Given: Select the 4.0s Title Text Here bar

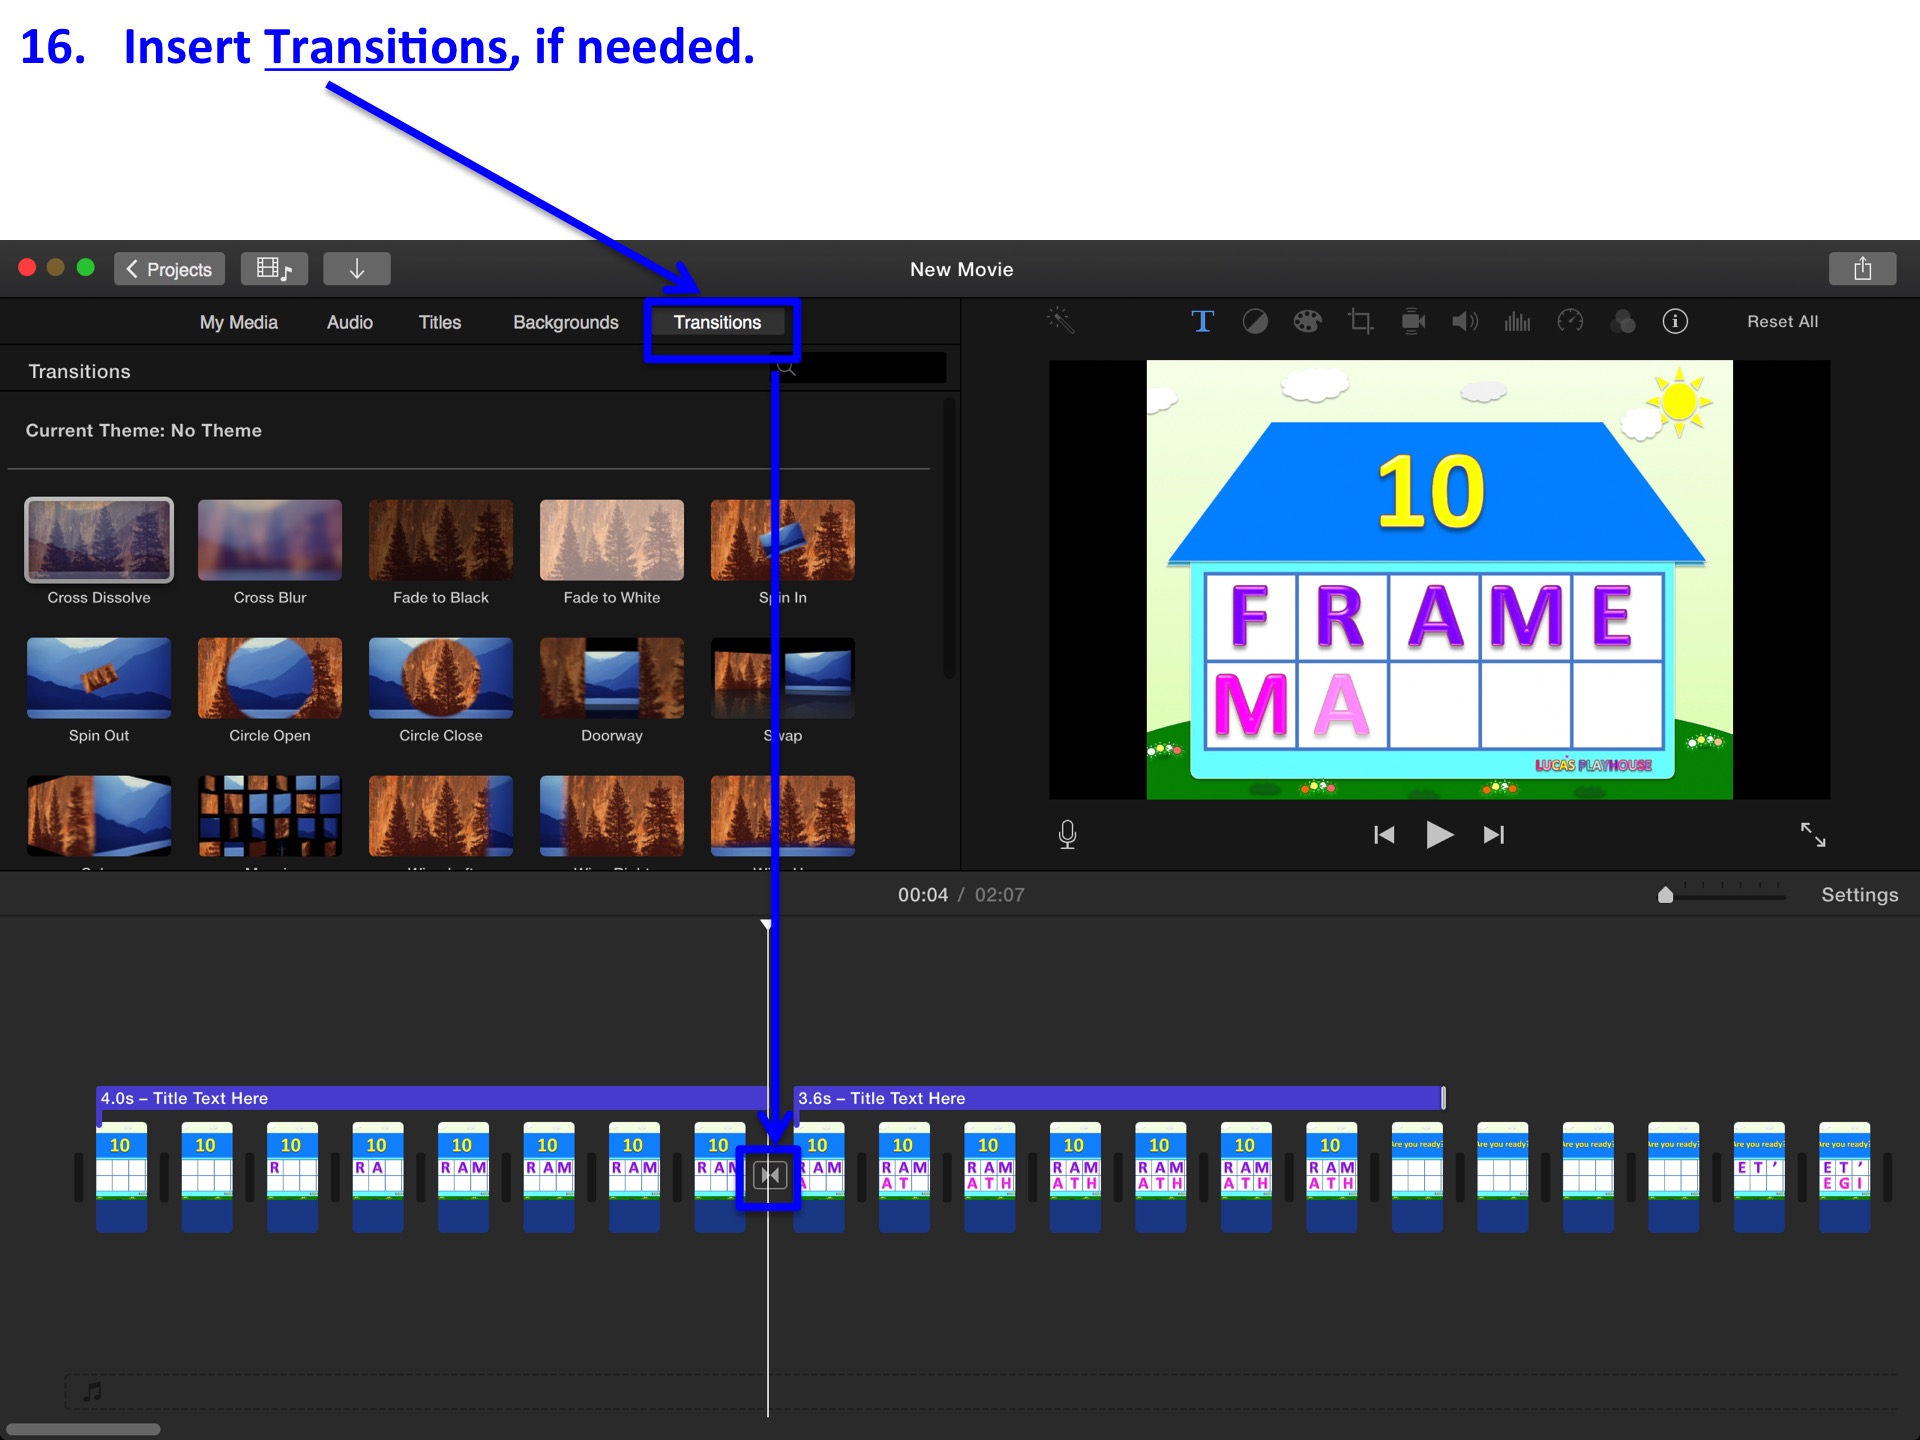Looking at the screenshot, I should click(x=432, y=1098).
